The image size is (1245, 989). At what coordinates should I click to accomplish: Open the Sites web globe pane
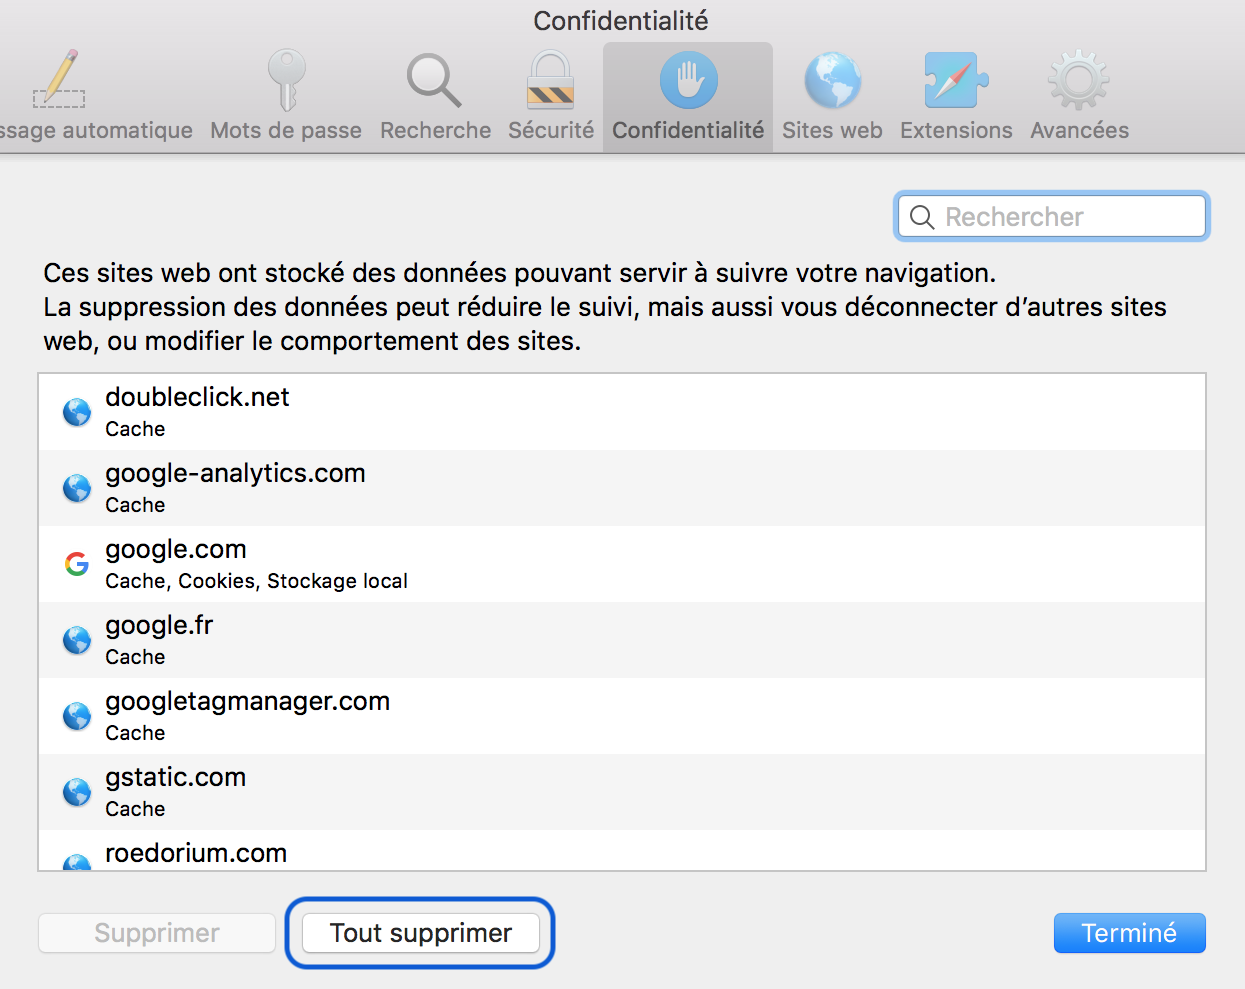point(832,81)
